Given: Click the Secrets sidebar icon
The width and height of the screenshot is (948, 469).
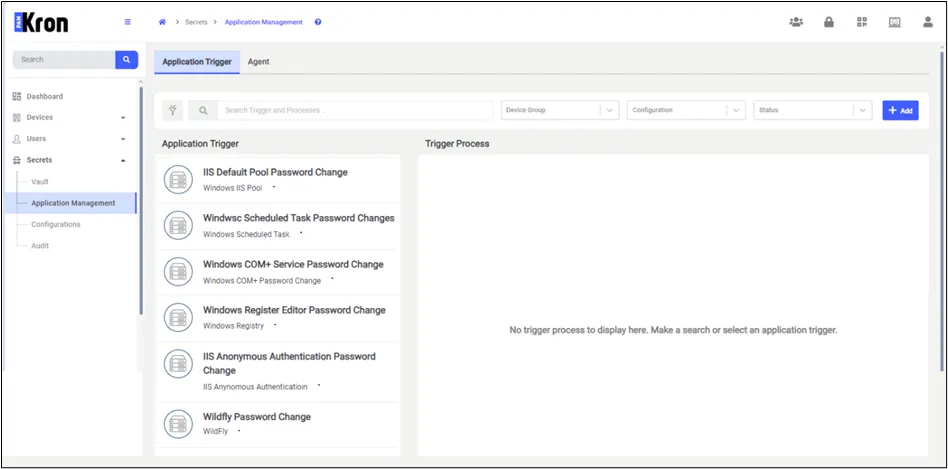Looking at the screenshot, I should [17, 160].
